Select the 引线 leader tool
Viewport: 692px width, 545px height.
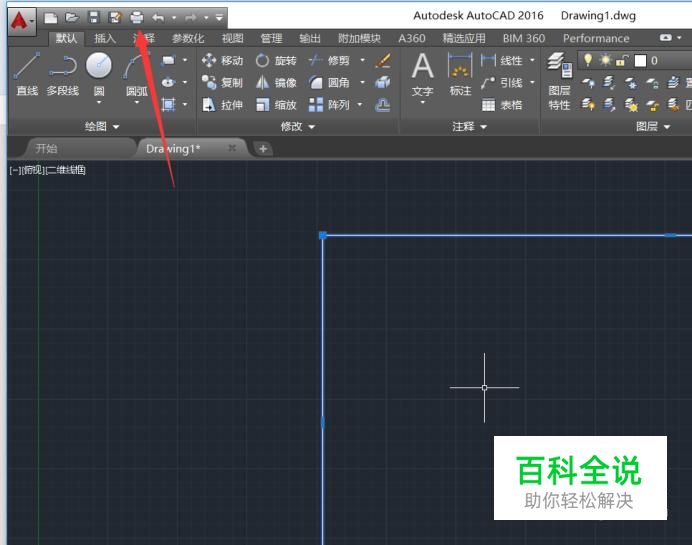502,83
